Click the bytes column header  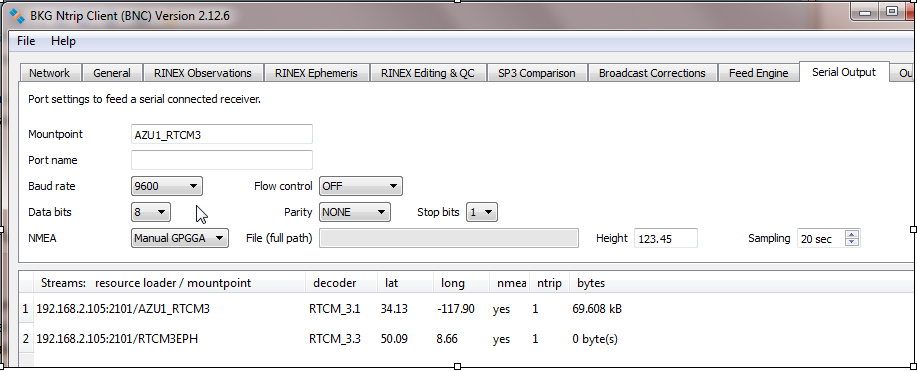point(591,283)
